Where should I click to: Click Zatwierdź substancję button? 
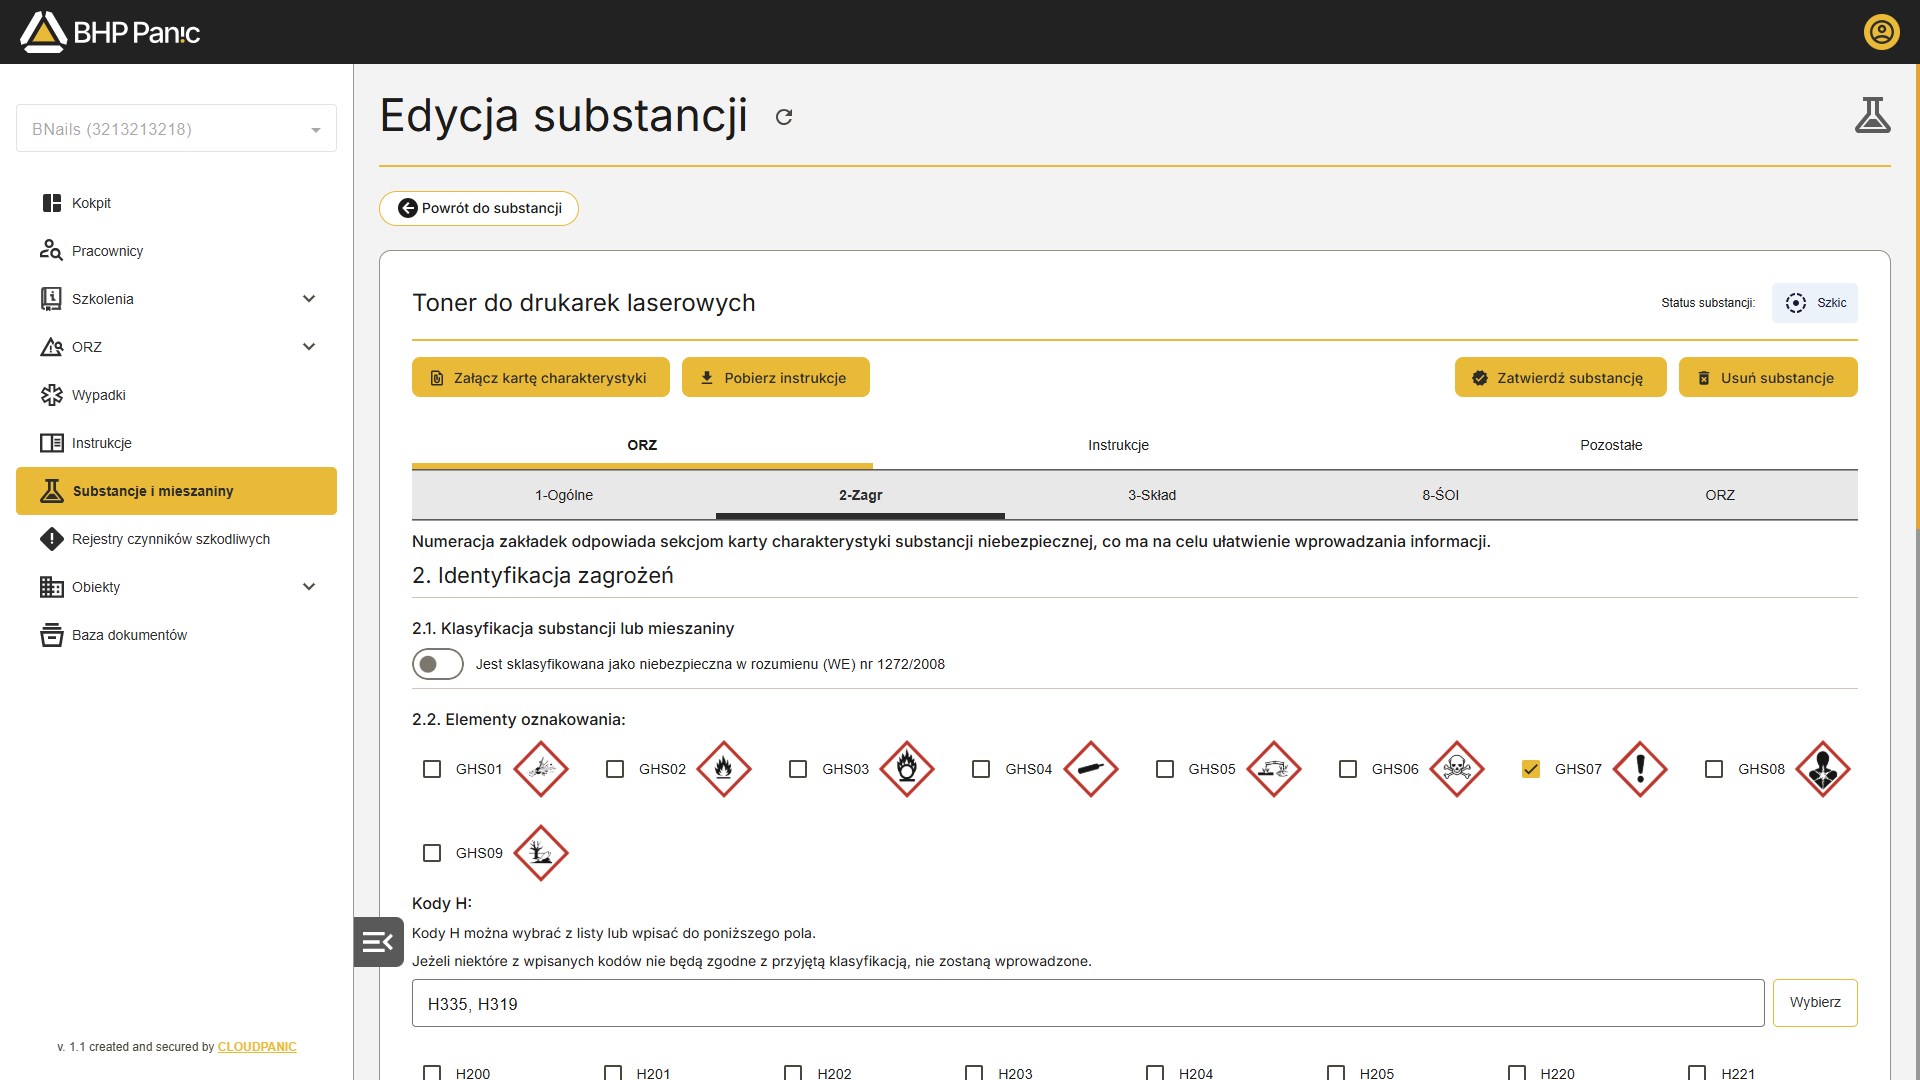tap(1560, 378)
